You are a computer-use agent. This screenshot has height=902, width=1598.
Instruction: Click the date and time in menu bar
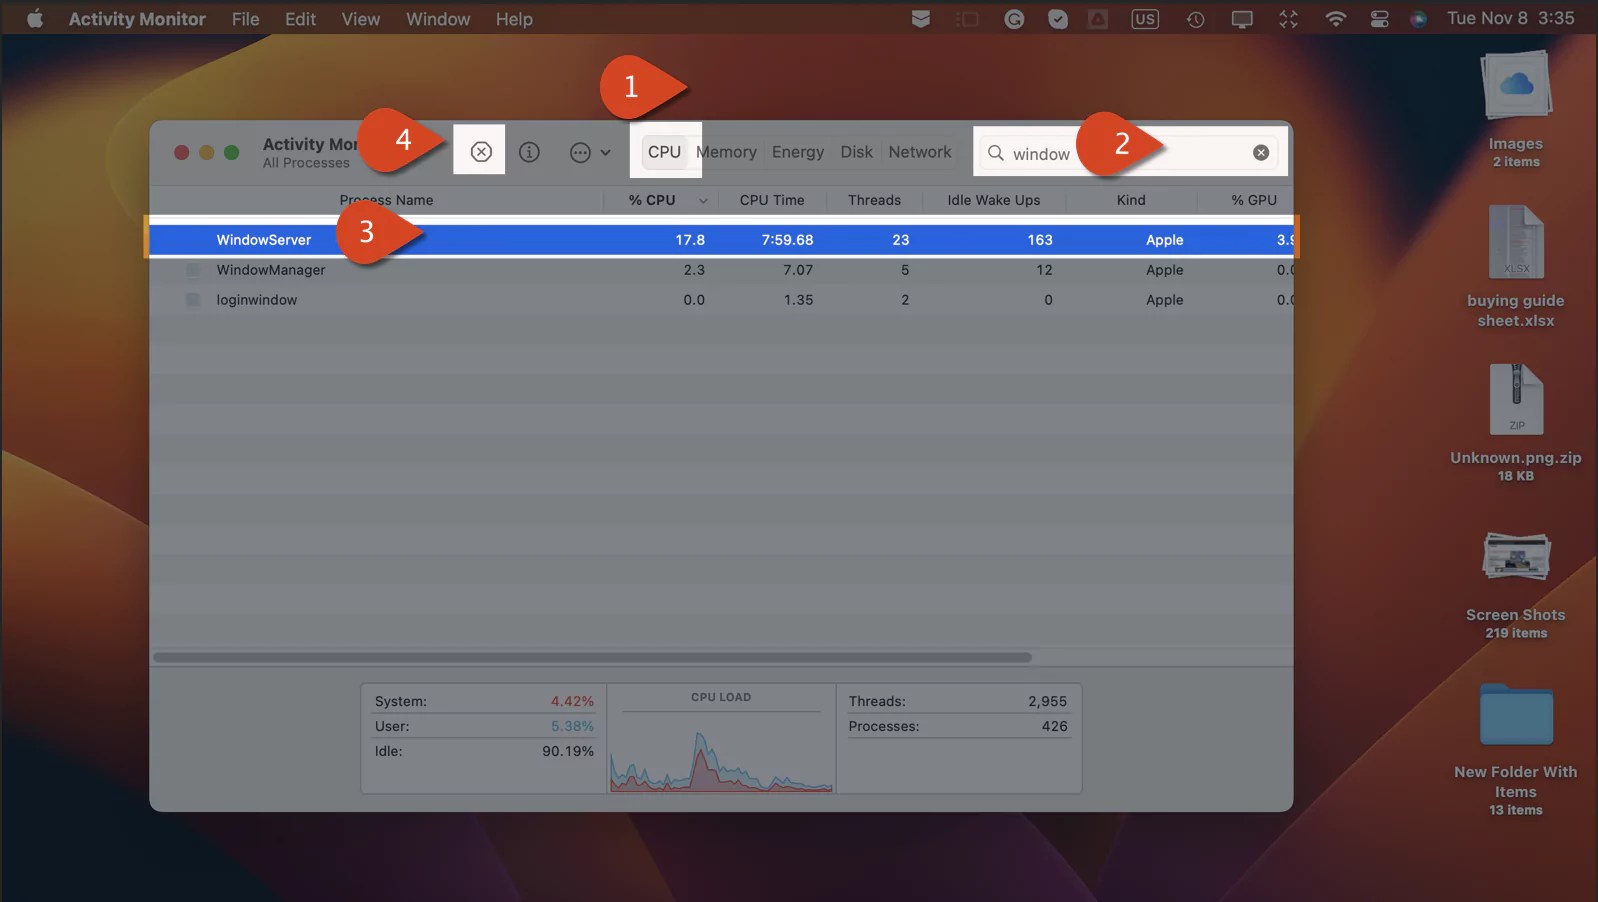click(1510, 18)
